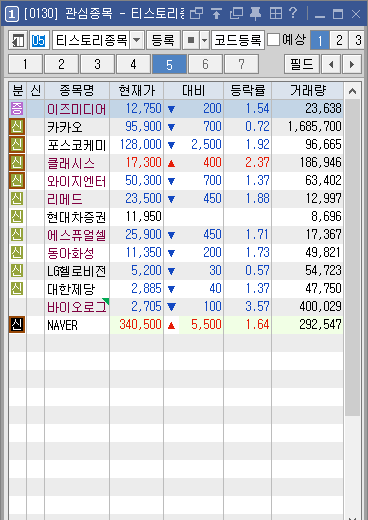The image size is (368, 520).
Task: Click the 신 badge next to 카카오
Action: coord(17,127)
